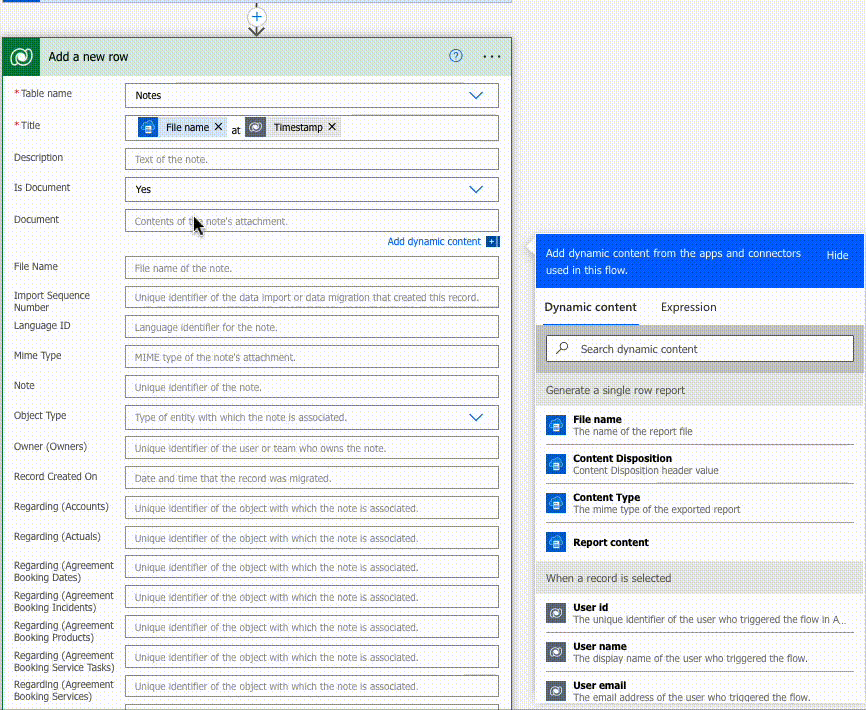Select the Report content icon in the panel

[x=556, y=541]
